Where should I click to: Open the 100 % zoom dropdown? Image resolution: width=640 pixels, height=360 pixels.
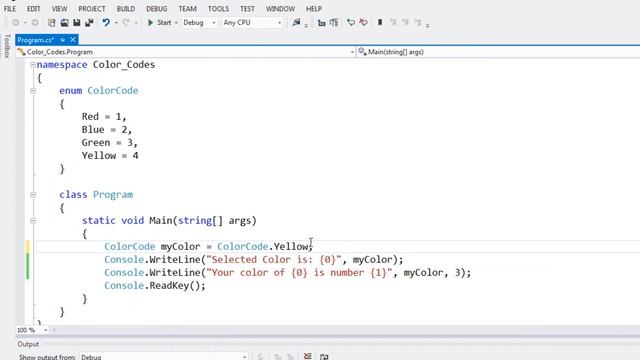(x=32, y=330)
